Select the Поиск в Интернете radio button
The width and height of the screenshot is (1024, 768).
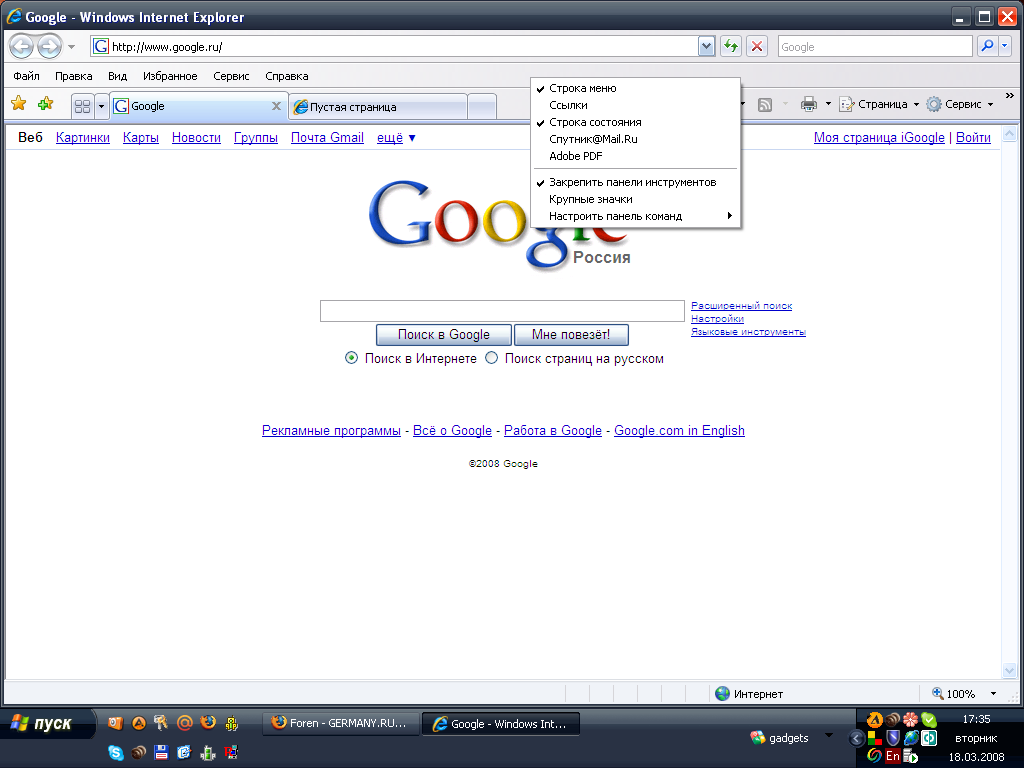pyautogui.click(x=351, y=358)
